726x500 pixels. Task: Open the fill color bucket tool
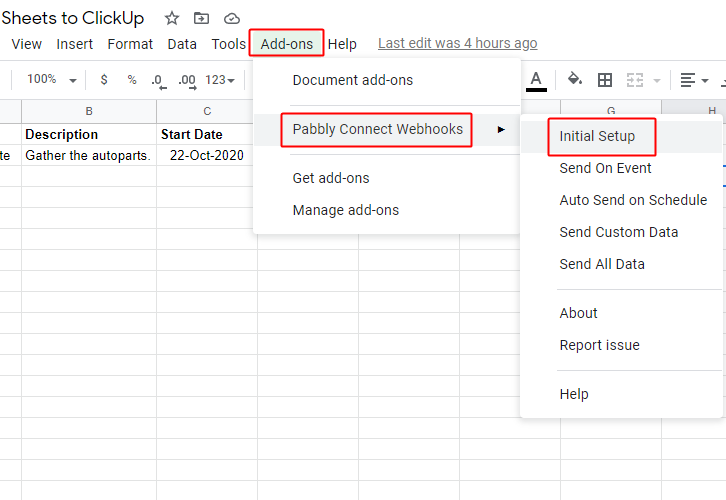[x=575, y=79]
